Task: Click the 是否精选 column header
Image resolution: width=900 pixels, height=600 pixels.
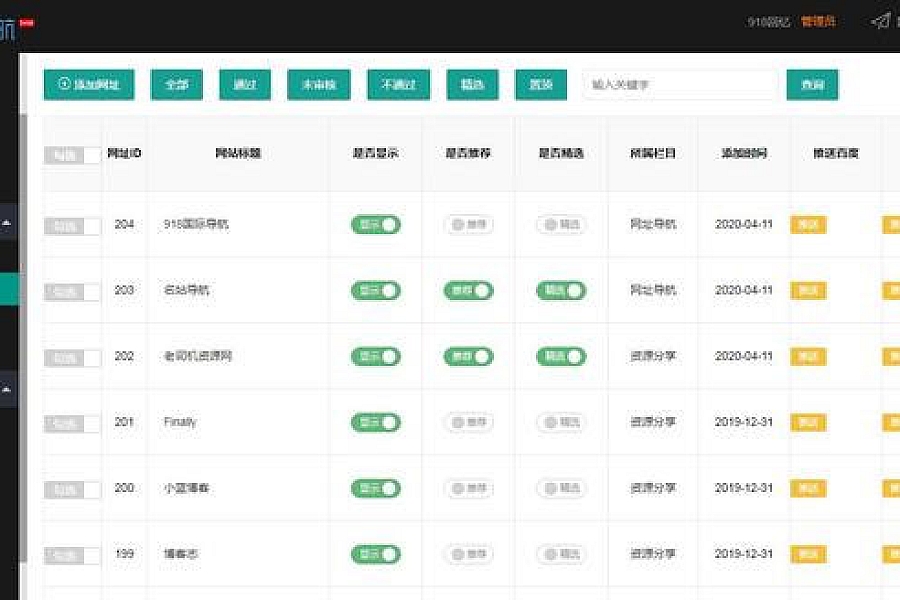Action: (561, 153)
